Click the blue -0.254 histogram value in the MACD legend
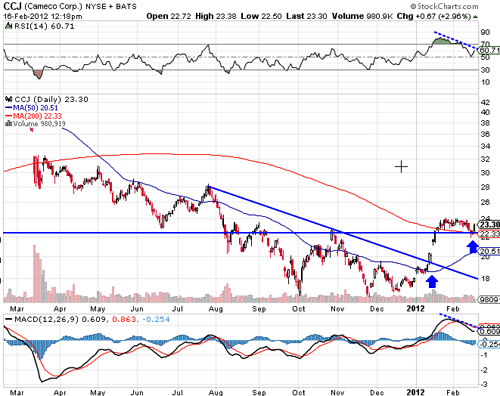Image resolution: width=500 pixels, height=396 pixels. 156,319
